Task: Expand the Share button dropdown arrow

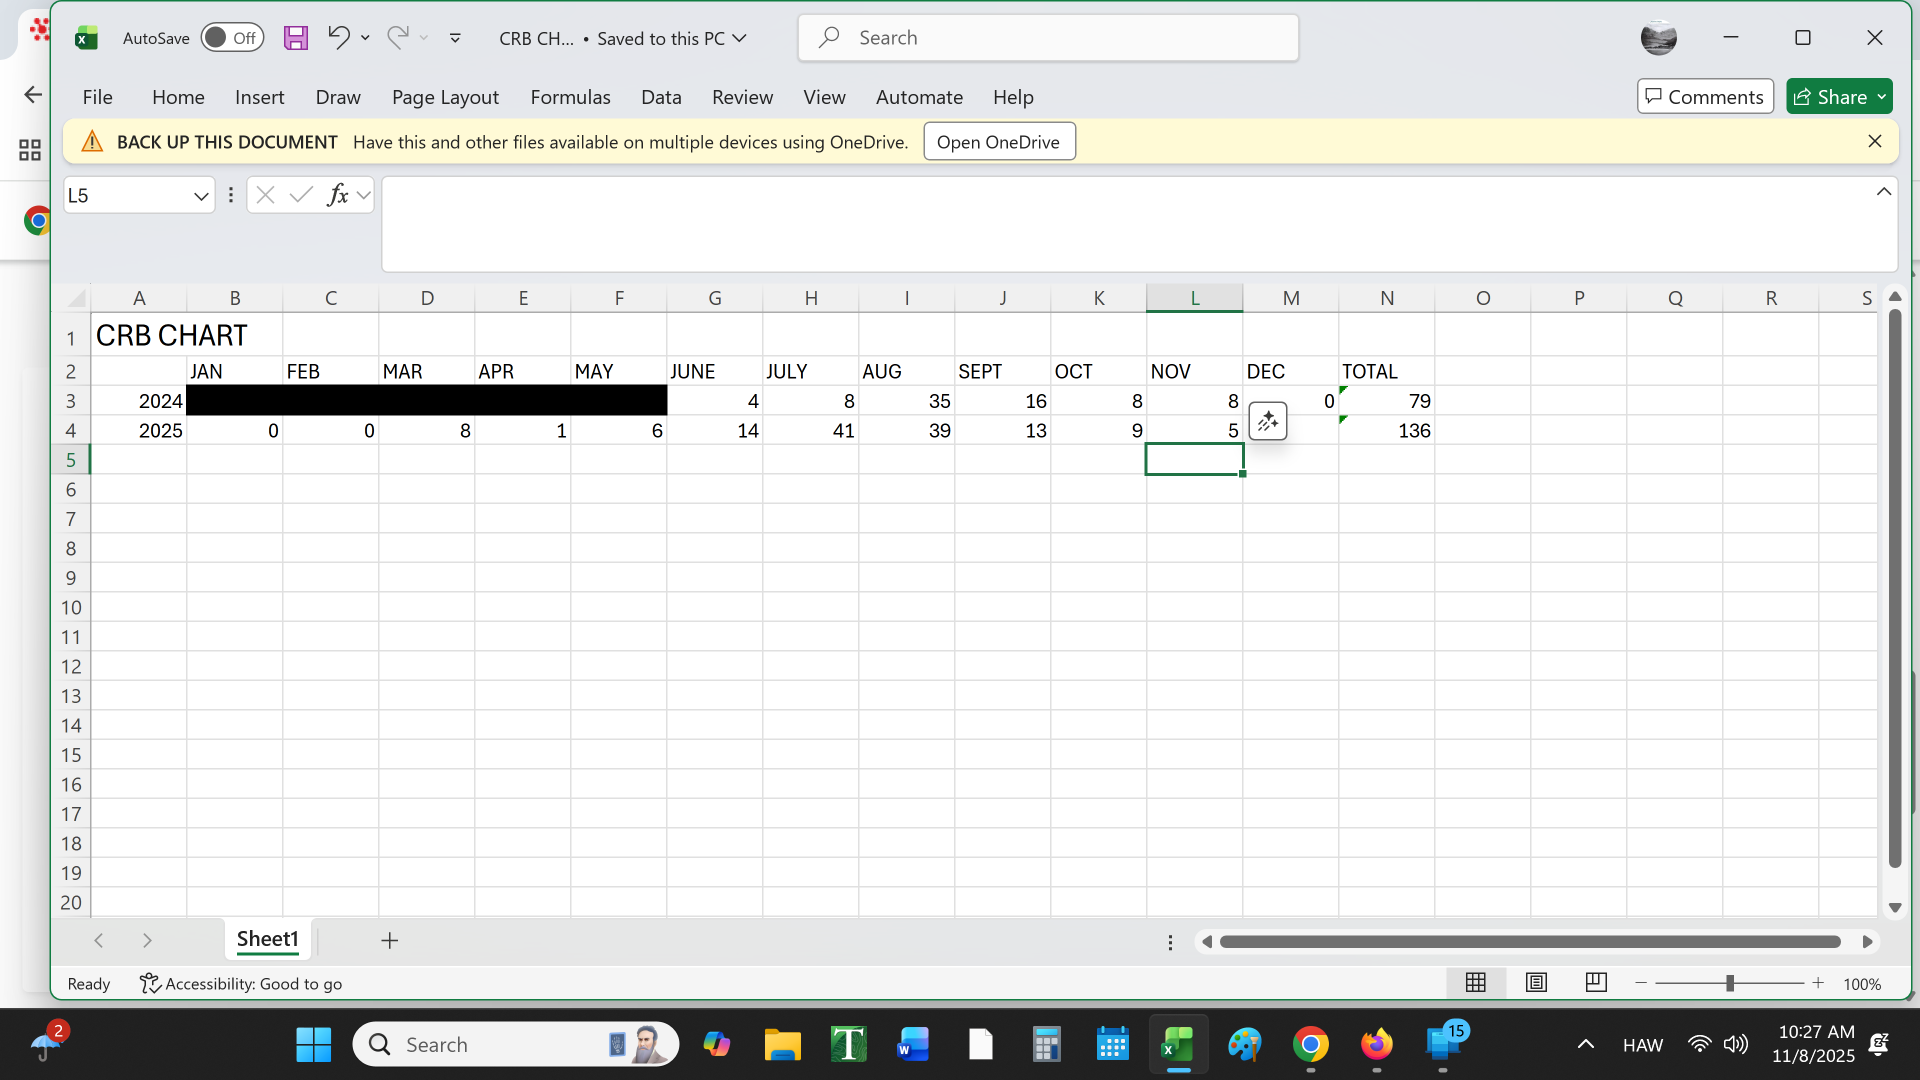Action: [1882, 97]
